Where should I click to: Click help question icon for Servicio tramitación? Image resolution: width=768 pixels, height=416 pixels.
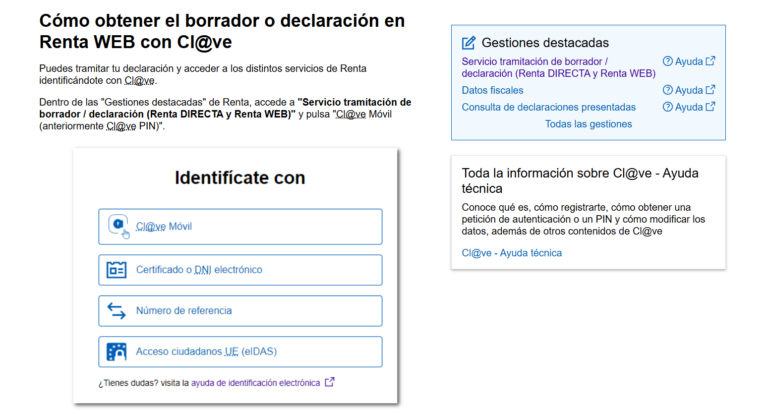pos(668,61)
